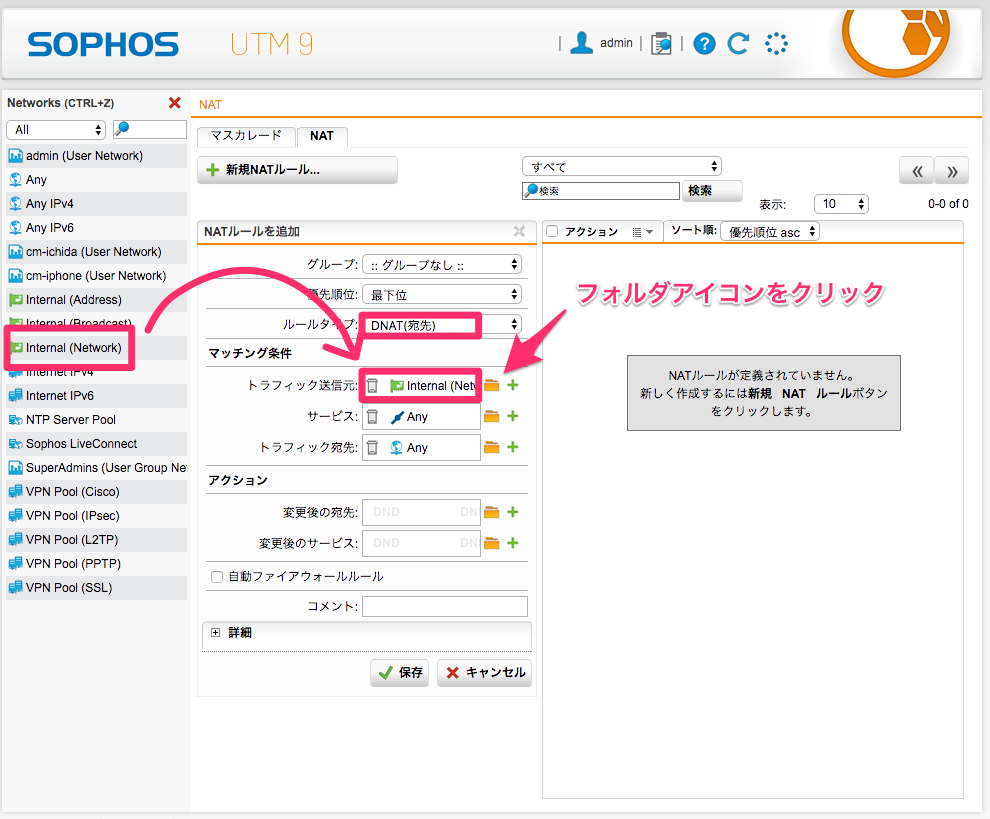
Task: Click green plus for トラフィック送信元
Action: tap(513, 385)
